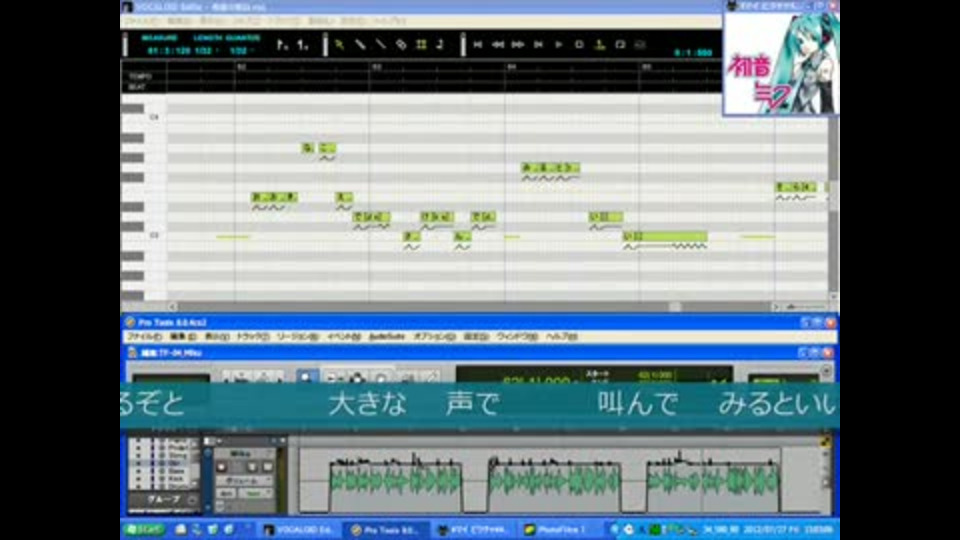Click the VOCALOID horizontal scrollbar thumb
This screenshot has height=540, width=960.
(x=674, y=306)
